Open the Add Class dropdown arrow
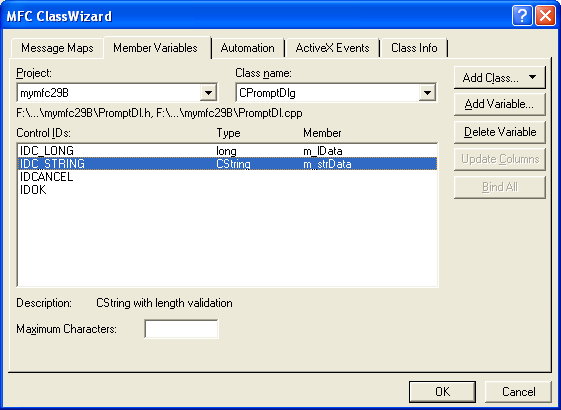Screen dimensions: 561x410 [x=532, y=77]
